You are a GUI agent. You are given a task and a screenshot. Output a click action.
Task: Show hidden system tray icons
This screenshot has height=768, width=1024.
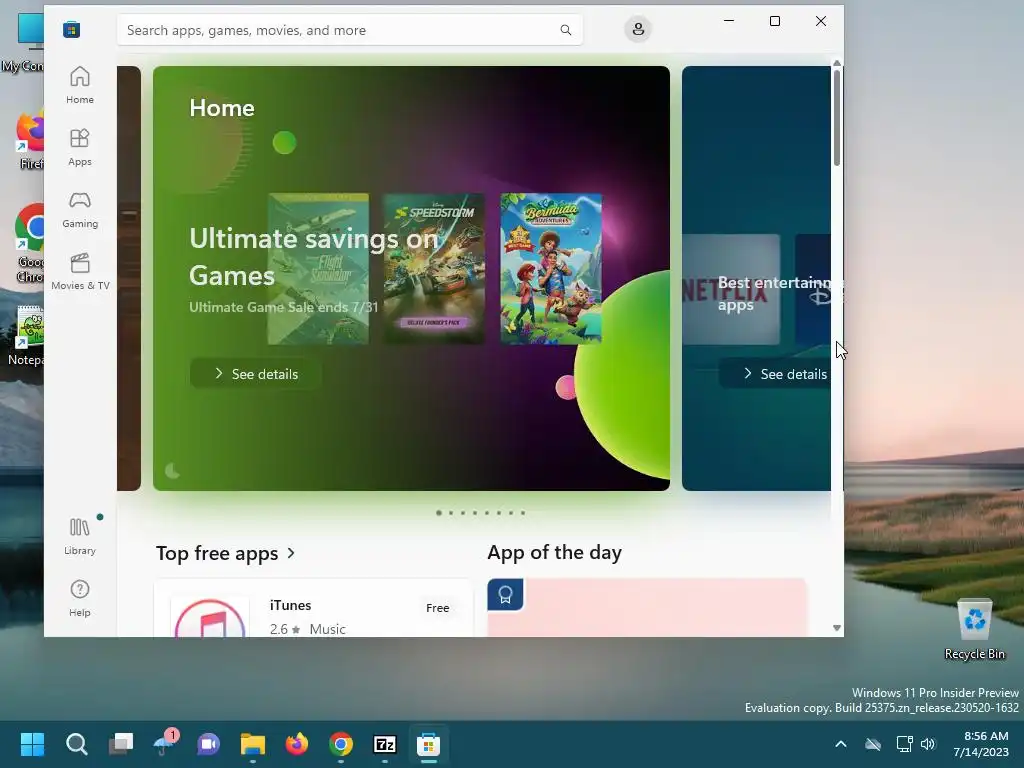click(x=841, y=744)
